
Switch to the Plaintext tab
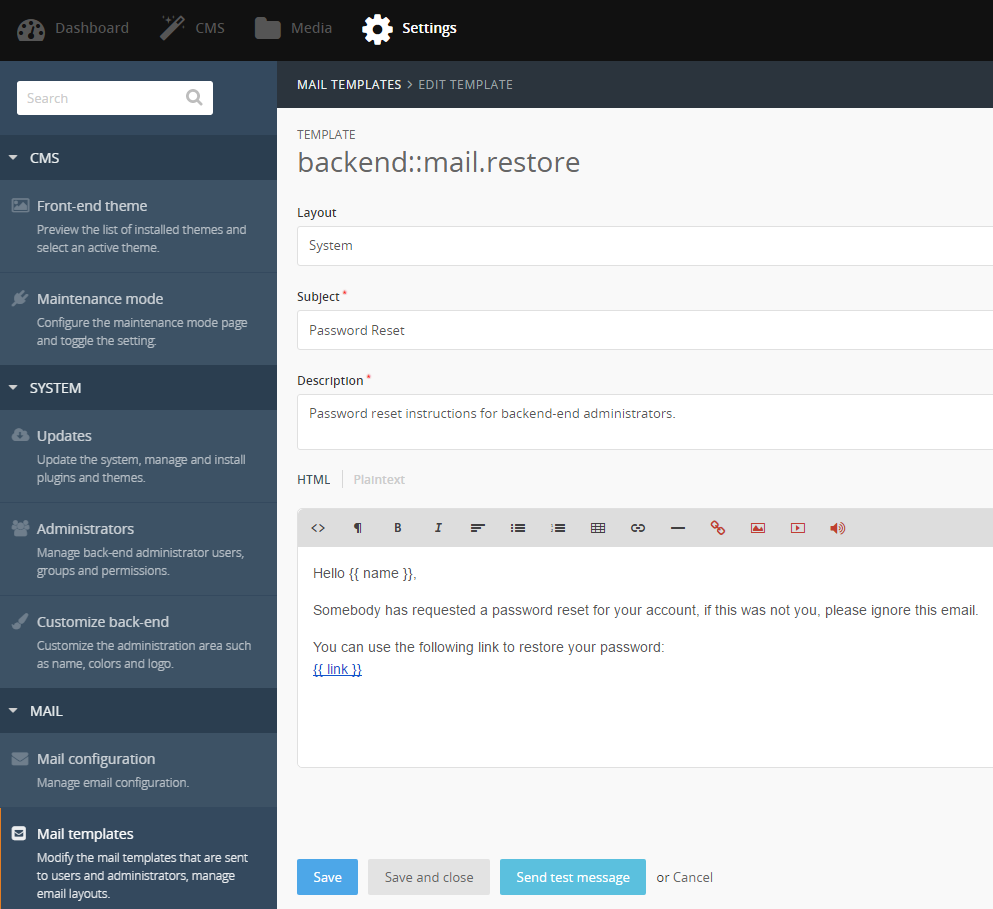(379, 480)
